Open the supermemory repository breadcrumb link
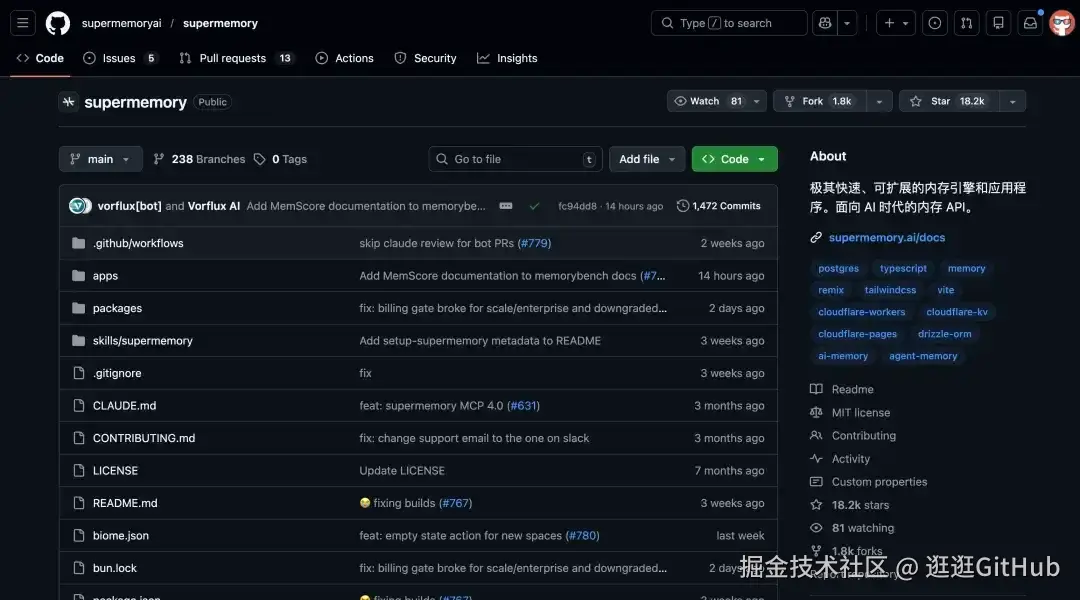The height and width of the screenshot is (600, 1080). (220, 23)
